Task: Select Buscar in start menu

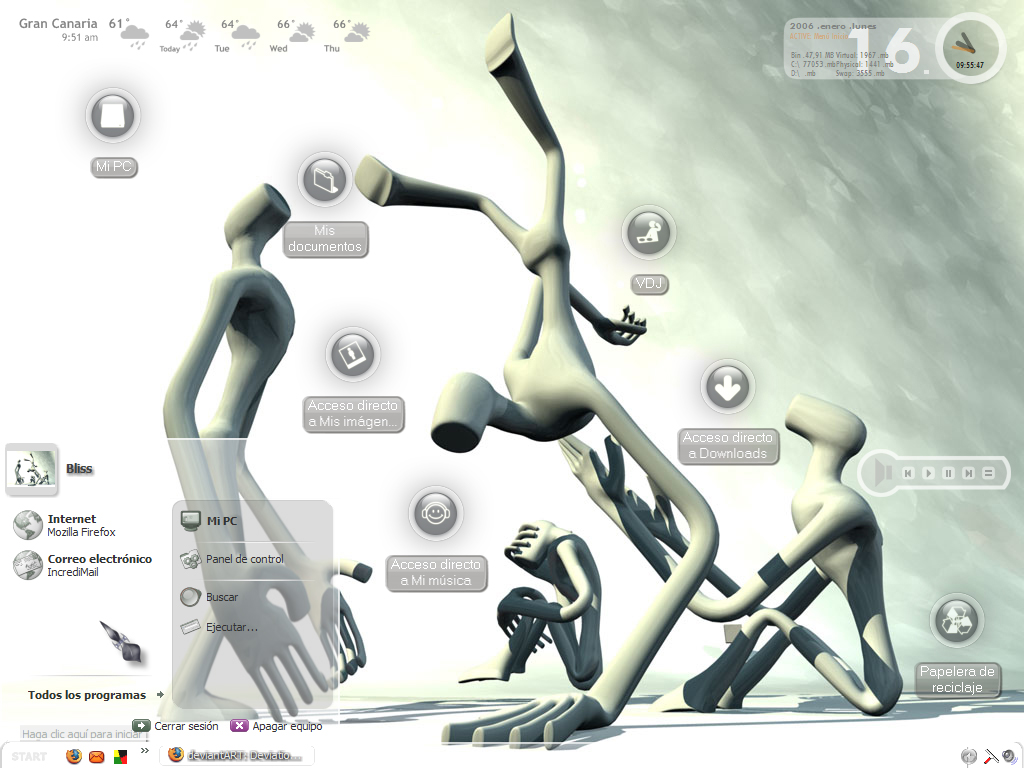Action: tap(222, 597)
